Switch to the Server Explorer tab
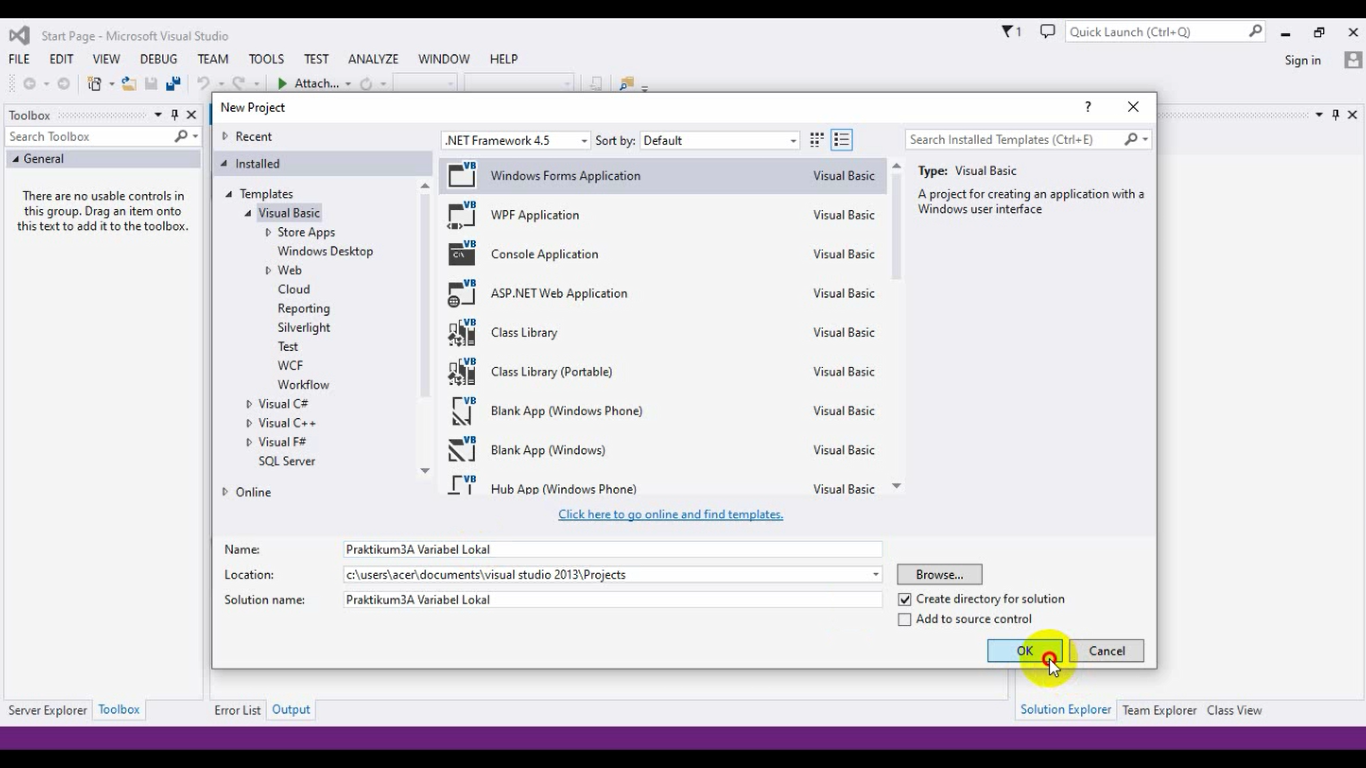Image resolution: width=1366 pixels, height=768 pixels. [x=48, y=710]
